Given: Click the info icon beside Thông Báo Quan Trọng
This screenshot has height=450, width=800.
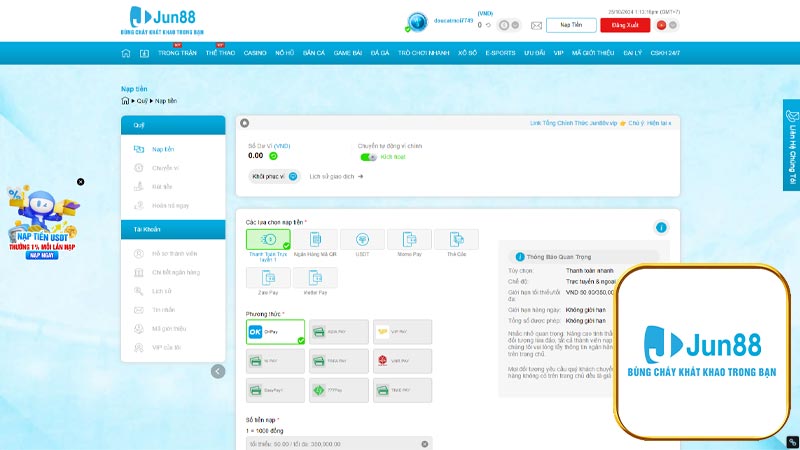Looking at the screenshot, I should click(520, 257).
